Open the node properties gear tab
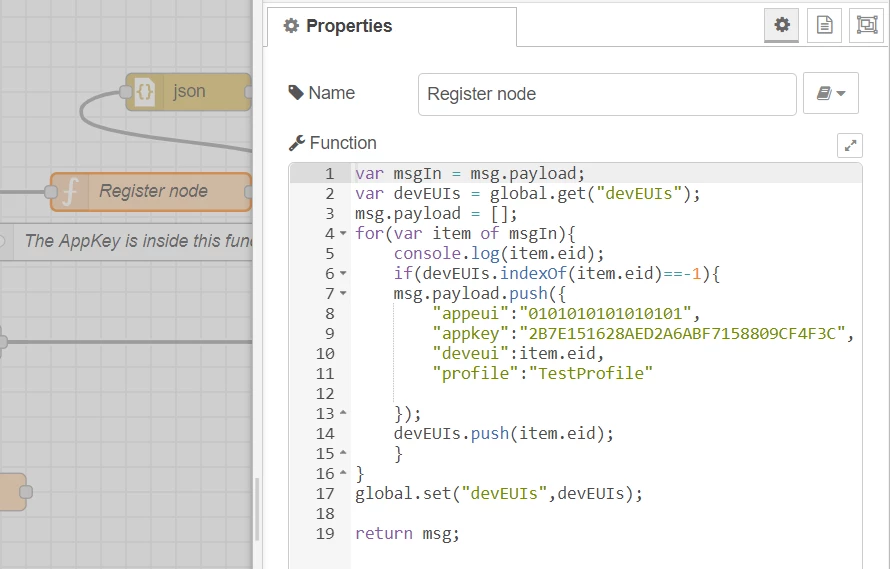The image size is (890, 569). 782,25
